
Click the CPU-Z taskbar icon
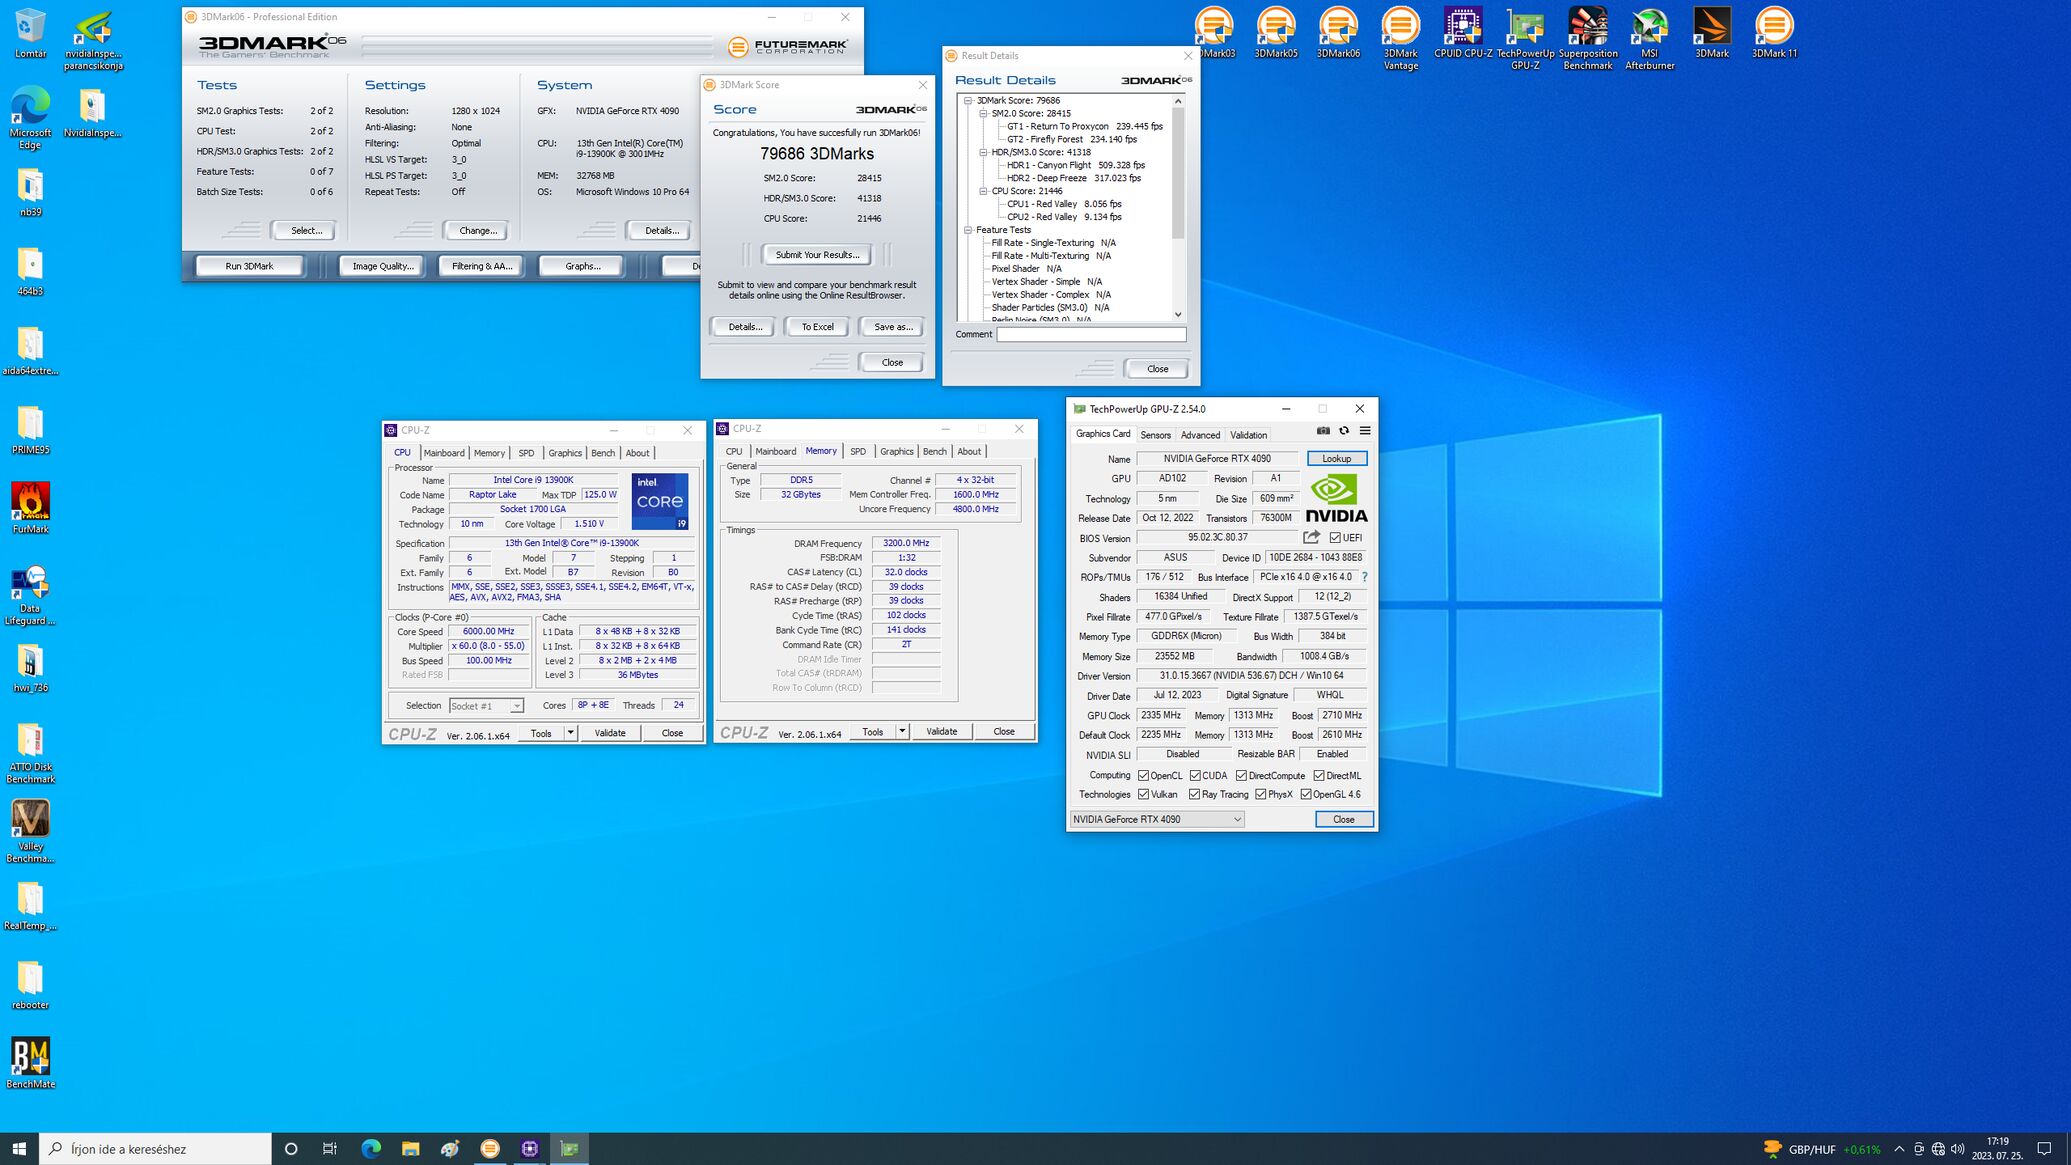[529, 1148]
